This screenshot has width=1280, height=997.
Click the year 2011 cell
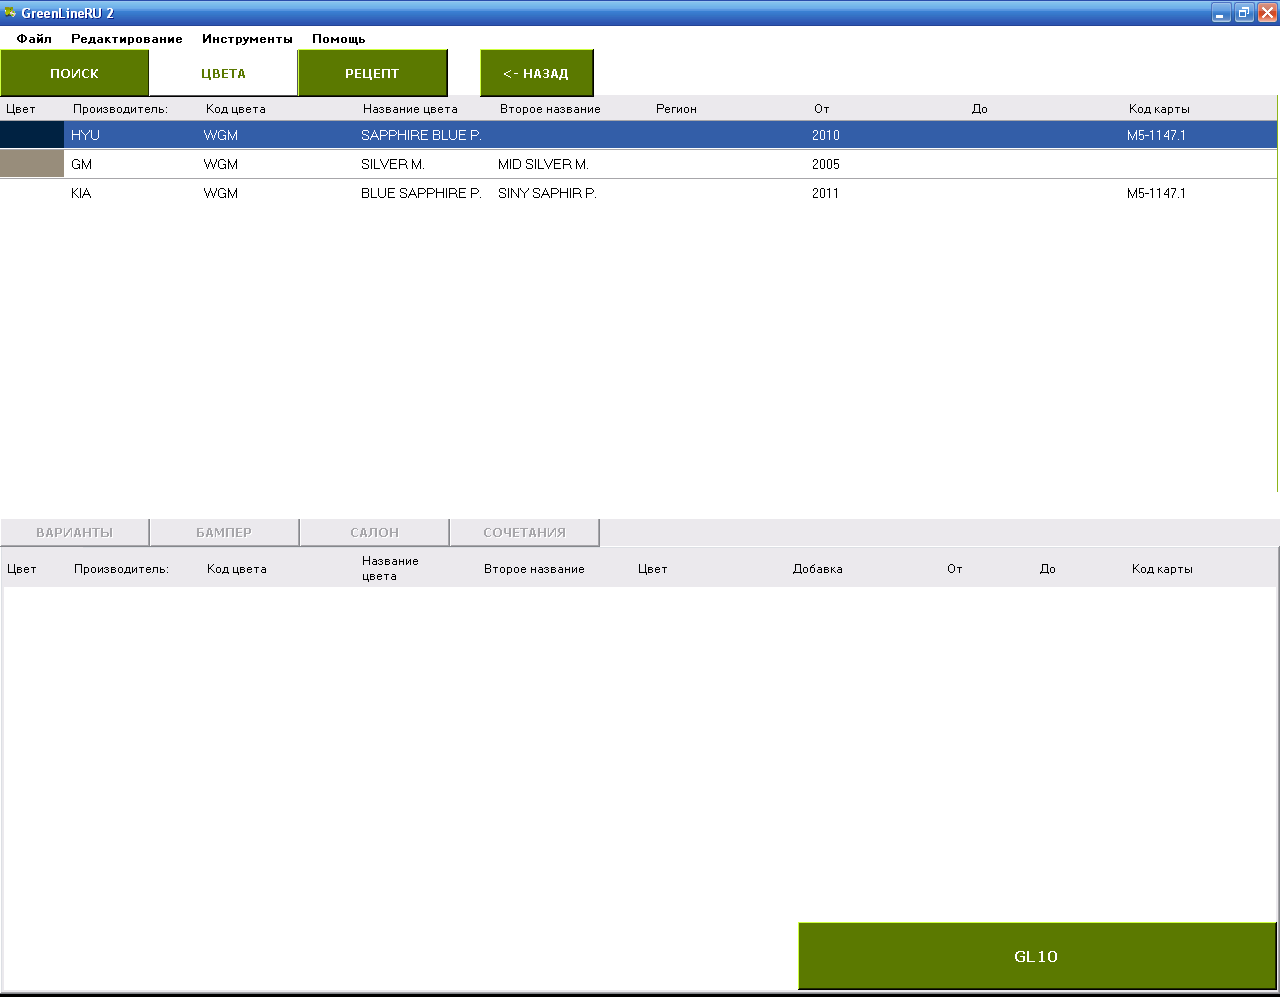[x=826, y=193]
